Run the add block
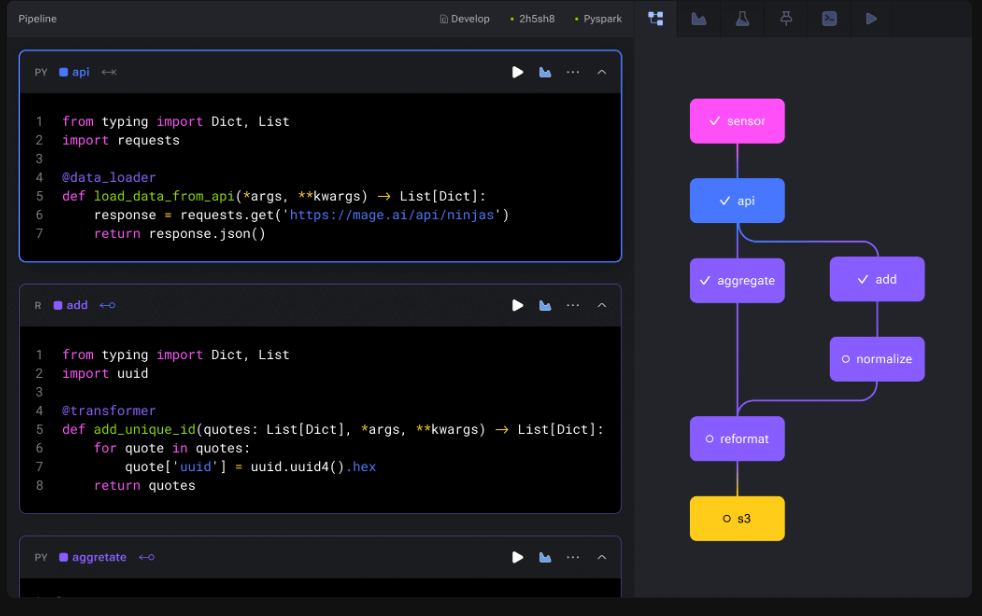The image size is (982, 616). tap(517, 305)
